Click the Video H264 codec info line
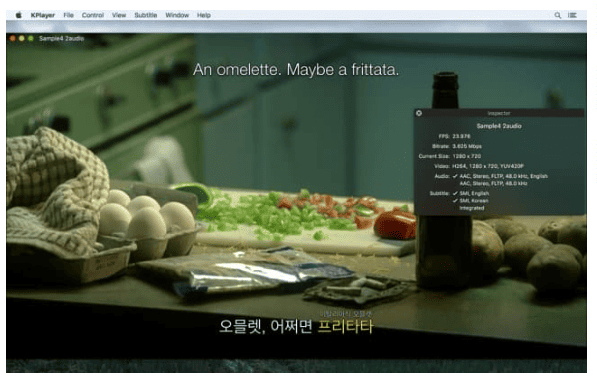The image size is (597, 378). pyautogui.click(x=488, y=166)
